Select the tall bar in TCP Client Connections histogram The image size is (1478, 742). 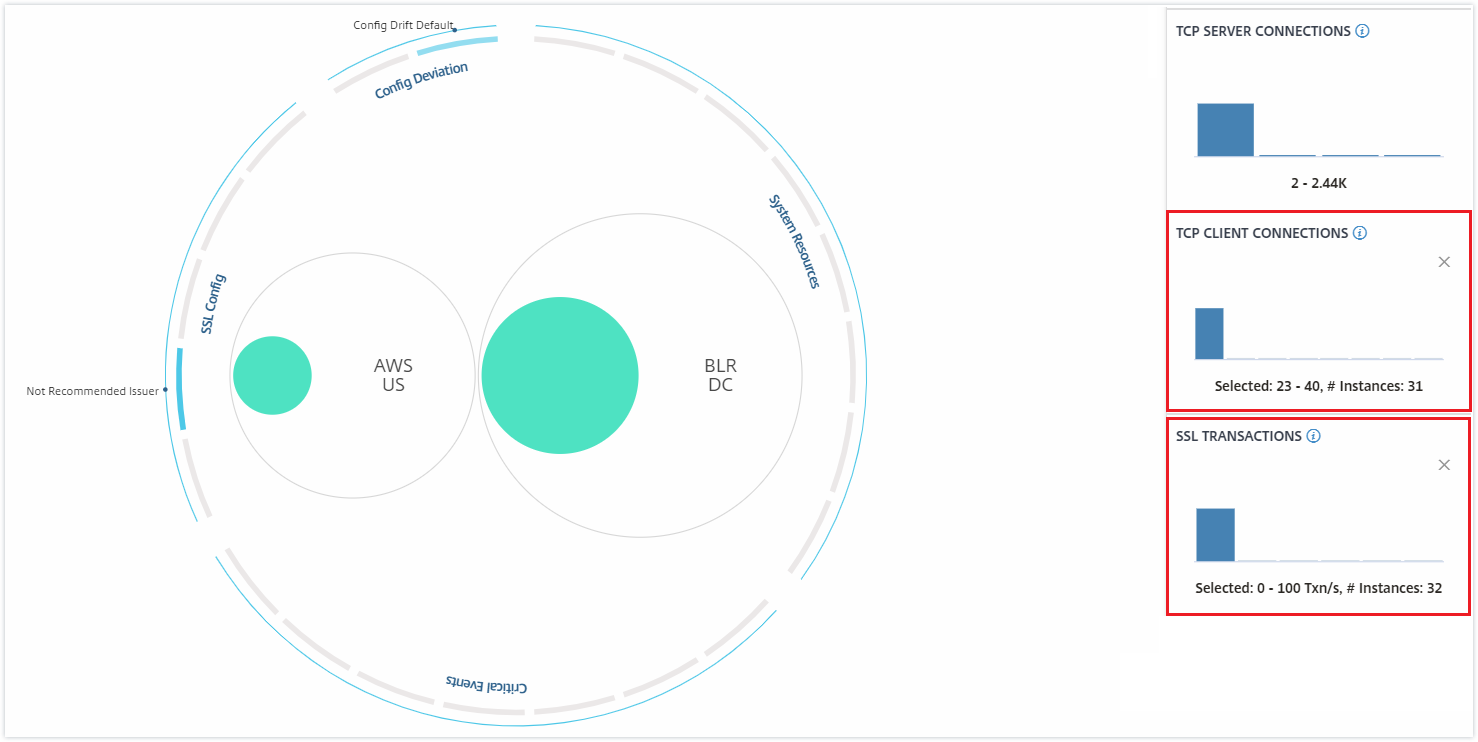tap(1209, 333)
